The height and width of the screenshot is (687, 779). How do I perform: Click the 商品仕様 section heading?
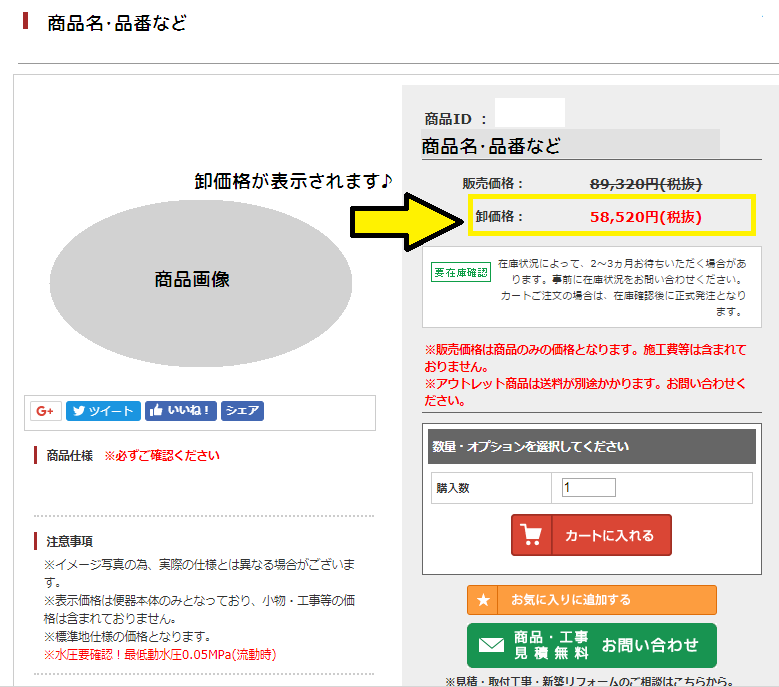point(70,456)
